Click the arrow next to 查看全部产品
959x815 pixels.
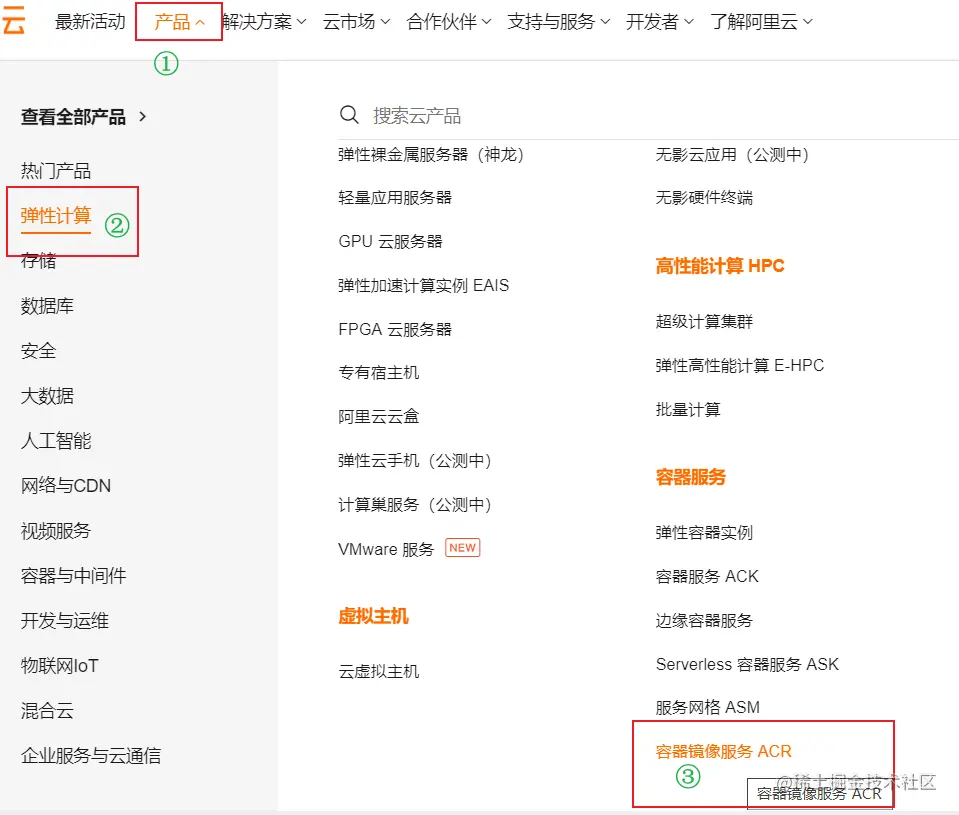coord(143,116)
